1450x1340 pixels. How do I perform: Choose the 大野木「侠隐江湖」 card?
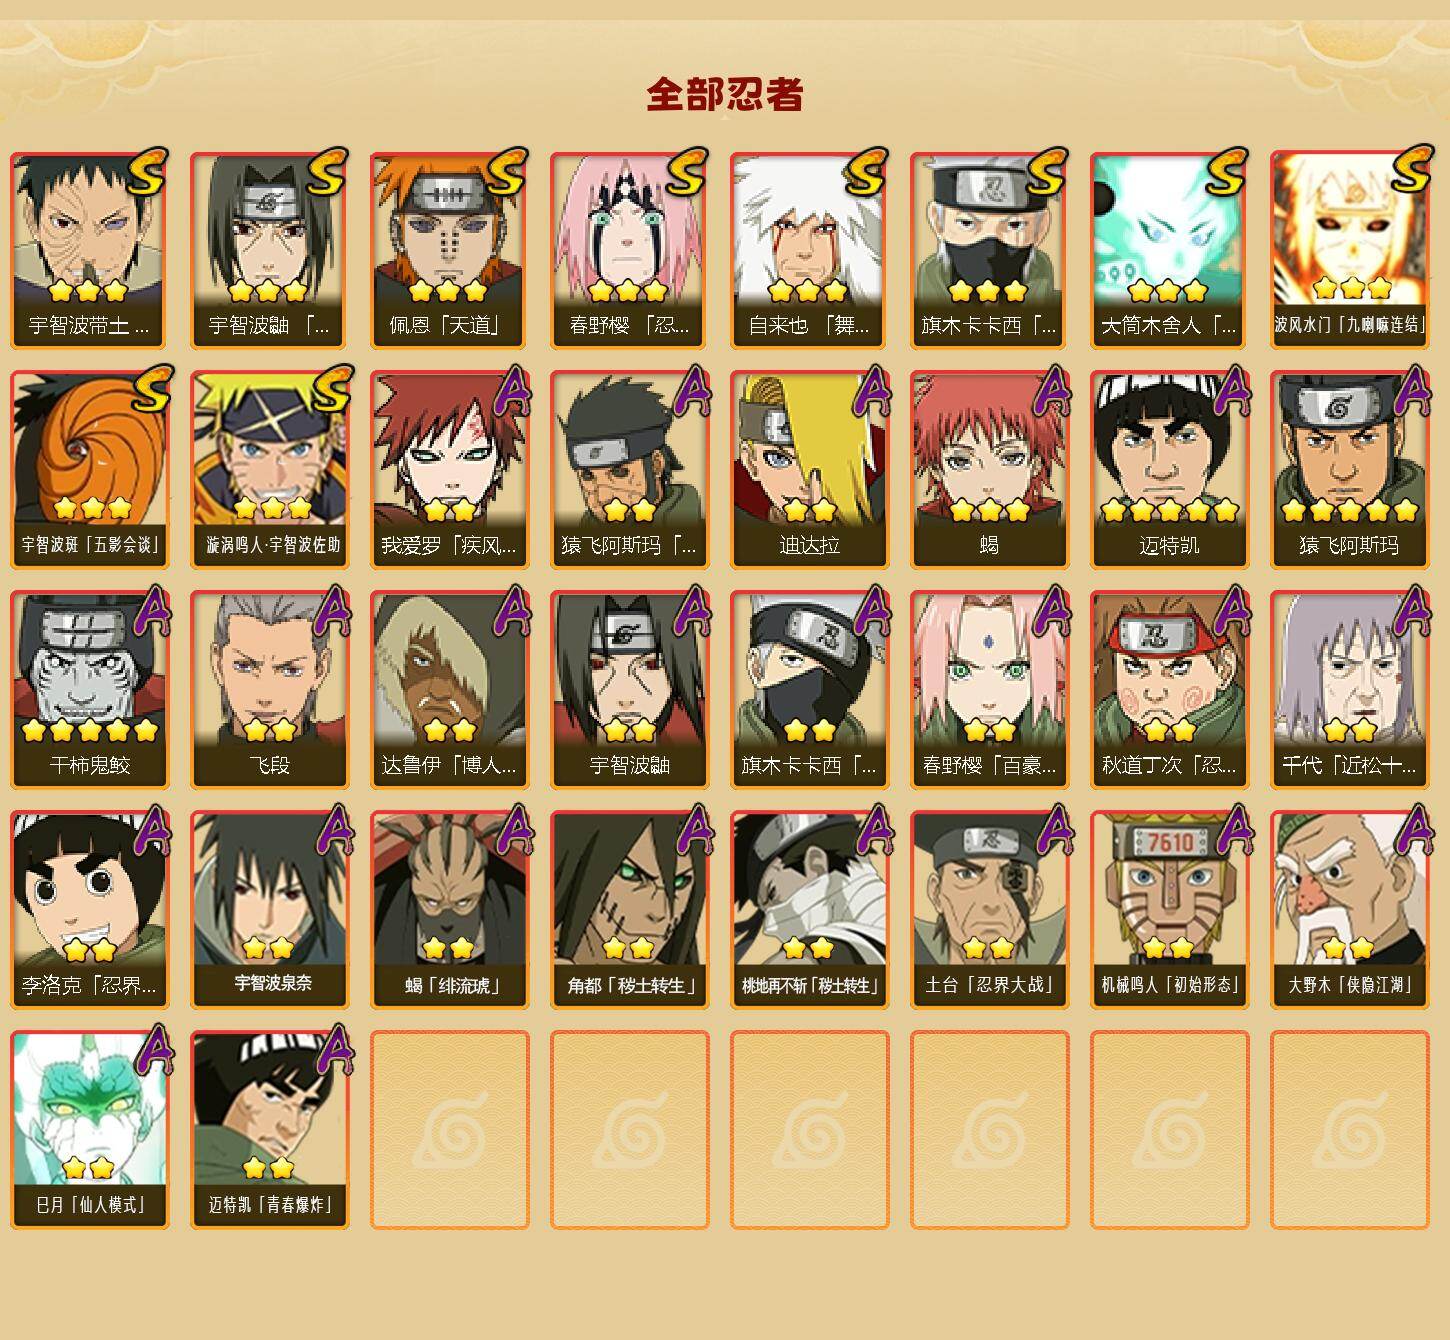(1349, 910)
